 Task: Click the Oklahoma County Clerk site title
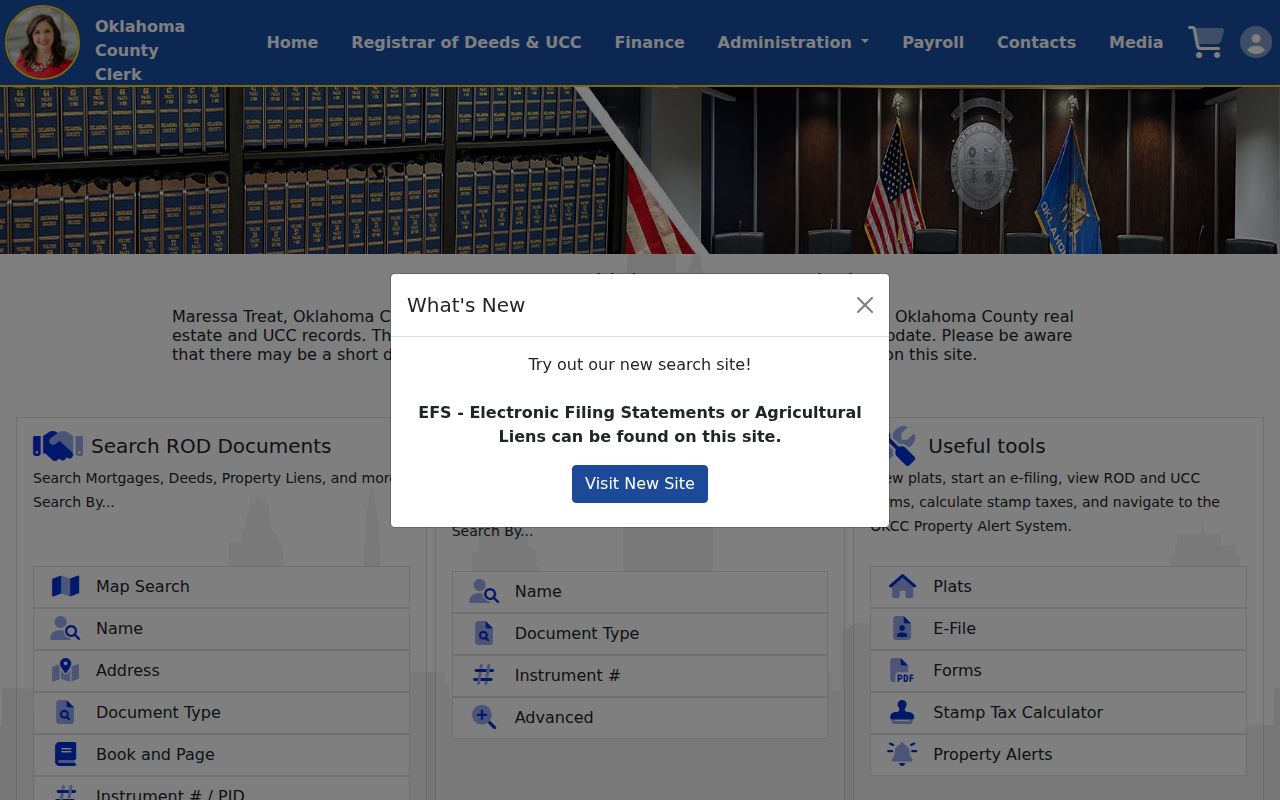pyautogui.click(x=140, y=50)
